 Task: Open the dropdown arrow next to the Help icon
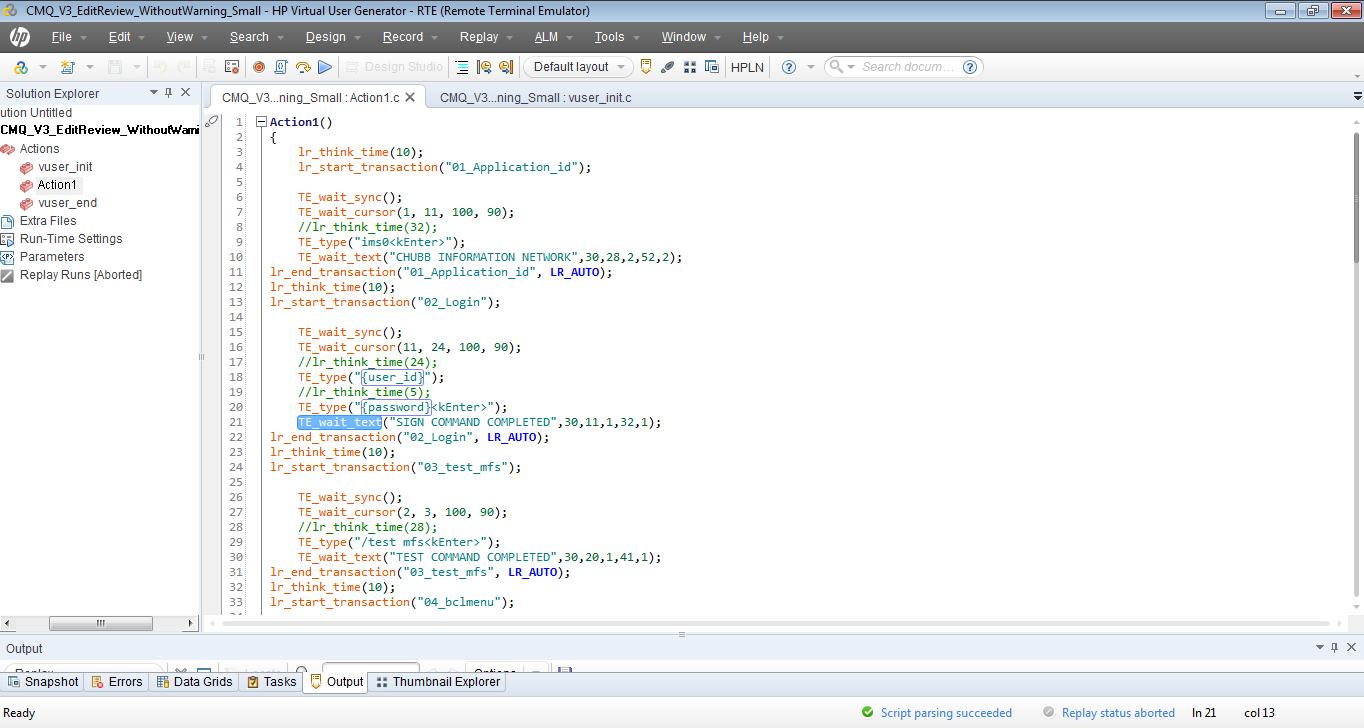(x=811, y=67)
